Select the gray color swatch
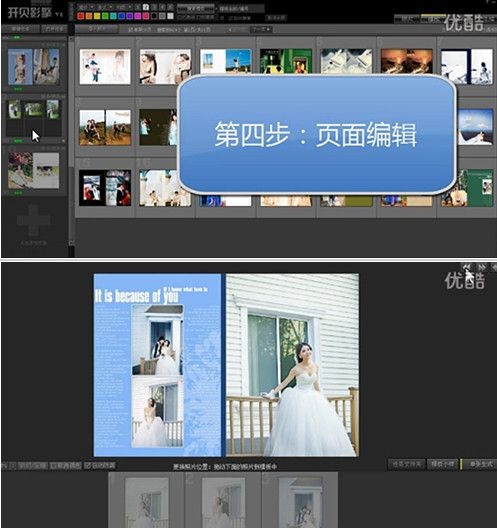 tap(162, 16)
